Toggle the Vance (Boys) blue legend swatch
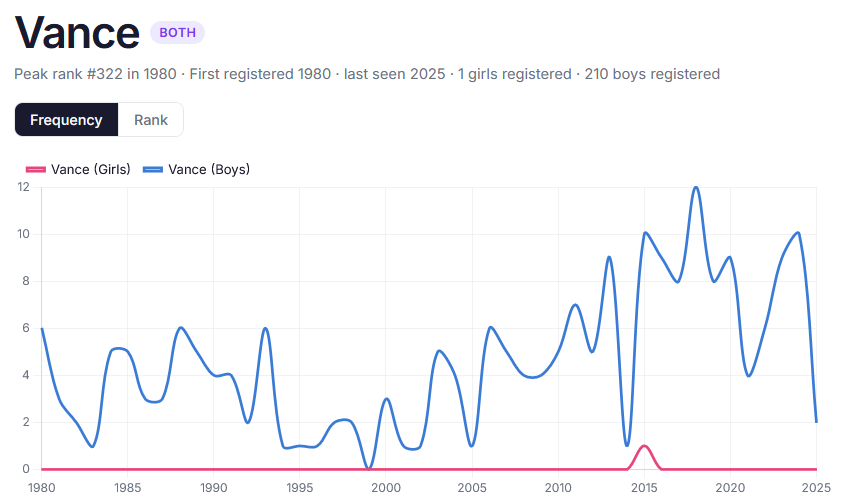842x499 pixels. pos(153,169)
